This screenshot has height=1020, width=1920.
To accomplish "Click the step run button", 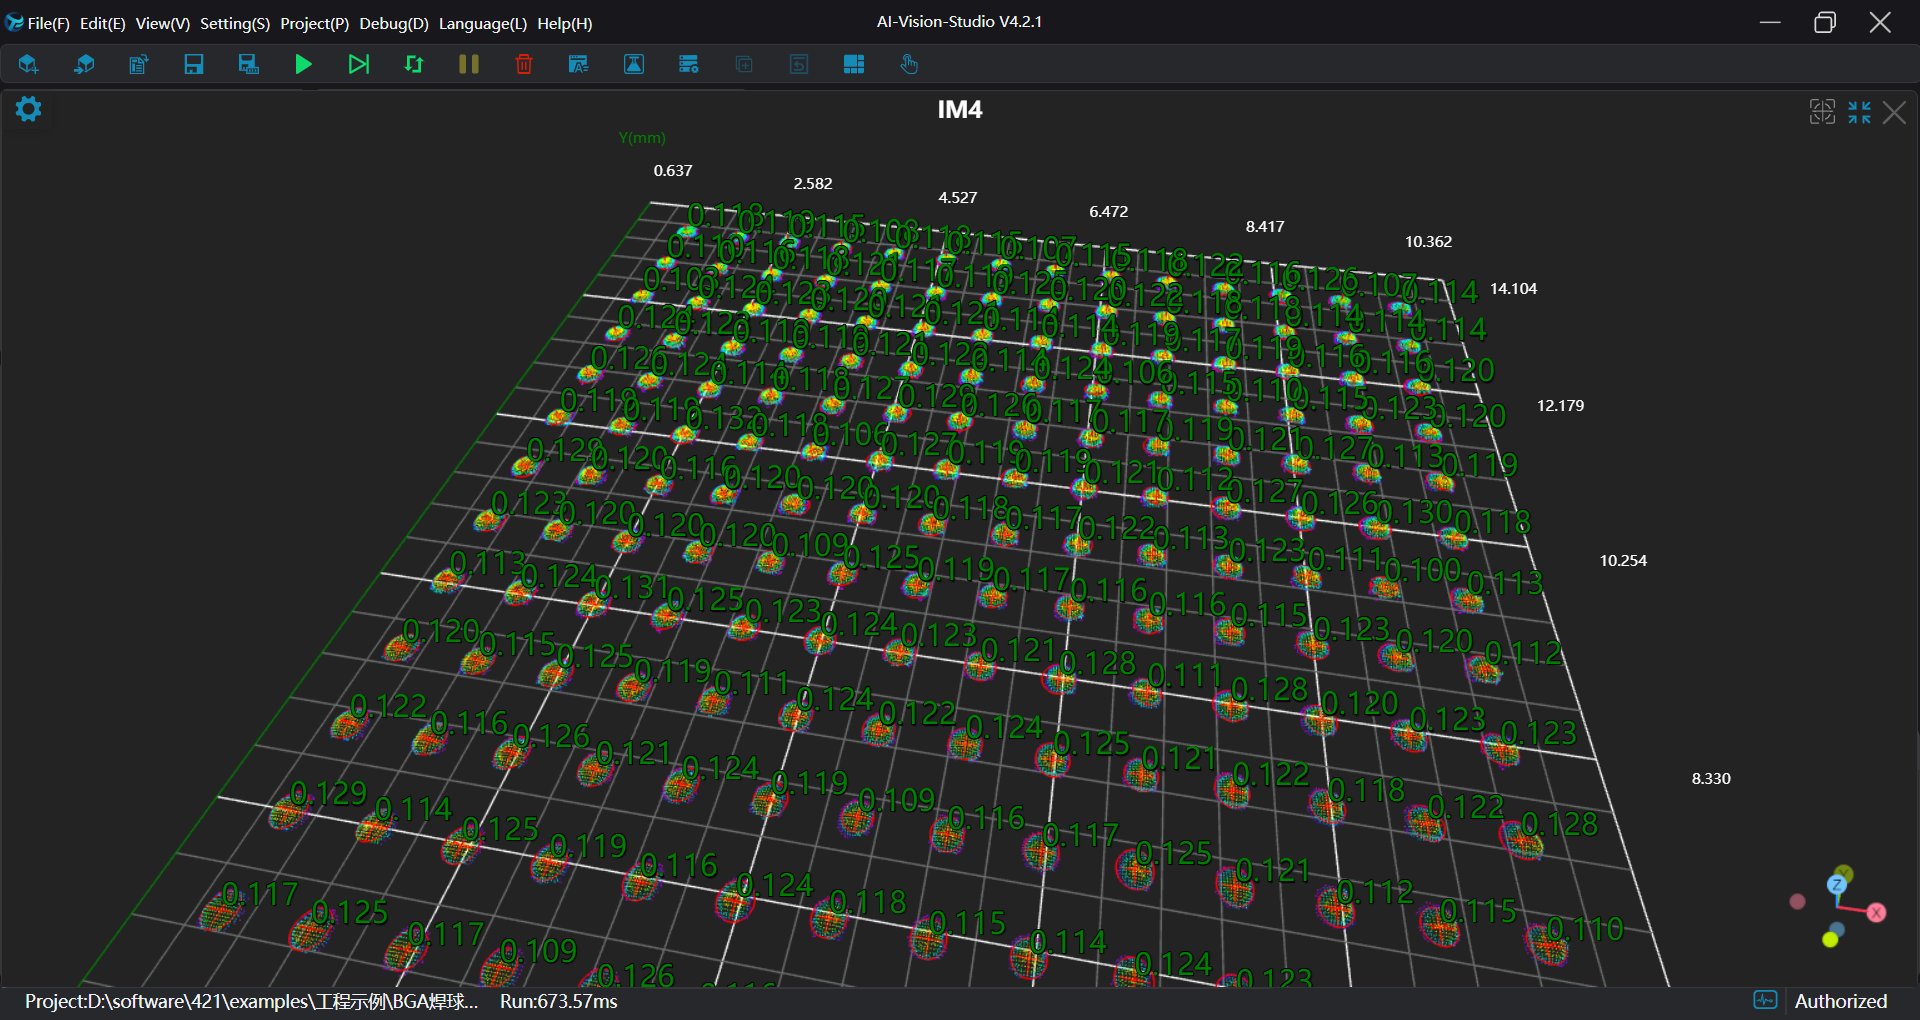I will pos(358,65).
